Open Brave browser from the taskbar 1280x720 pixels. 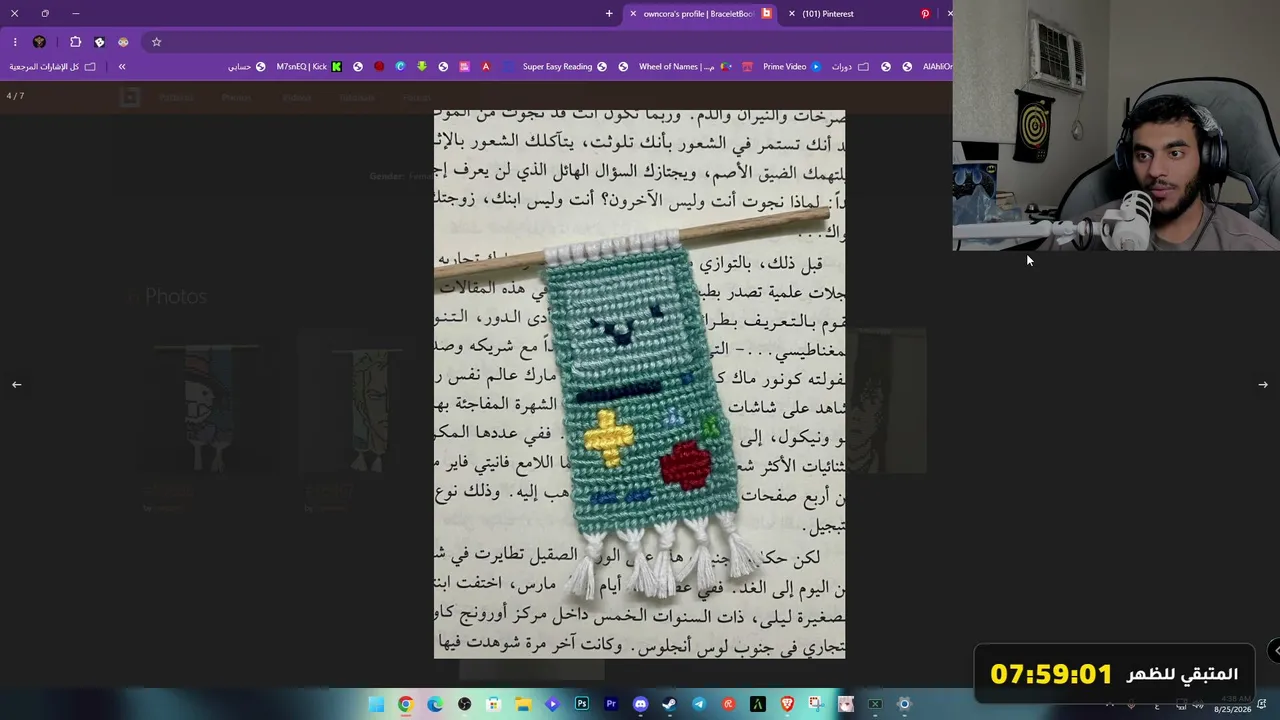point(787,704)
